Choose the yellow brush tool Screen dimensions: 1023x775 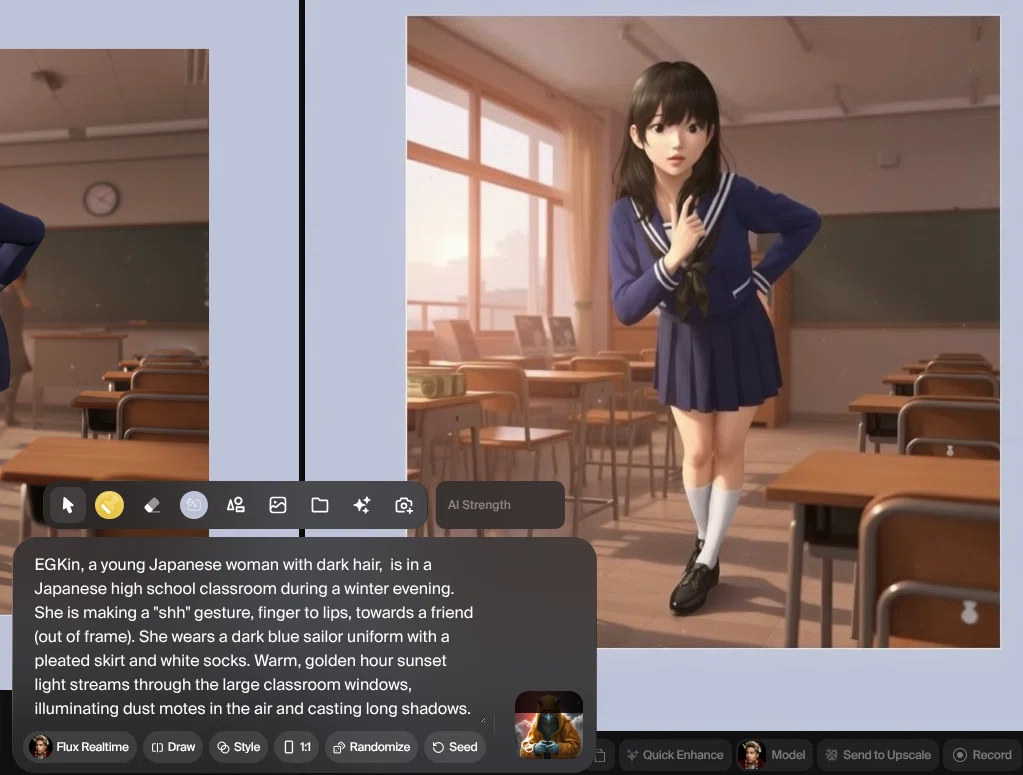[110, 505]
